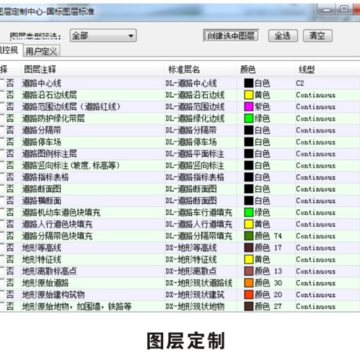
Task: Click standard layer name DX-地形等高线
Action: pos(191,248)
